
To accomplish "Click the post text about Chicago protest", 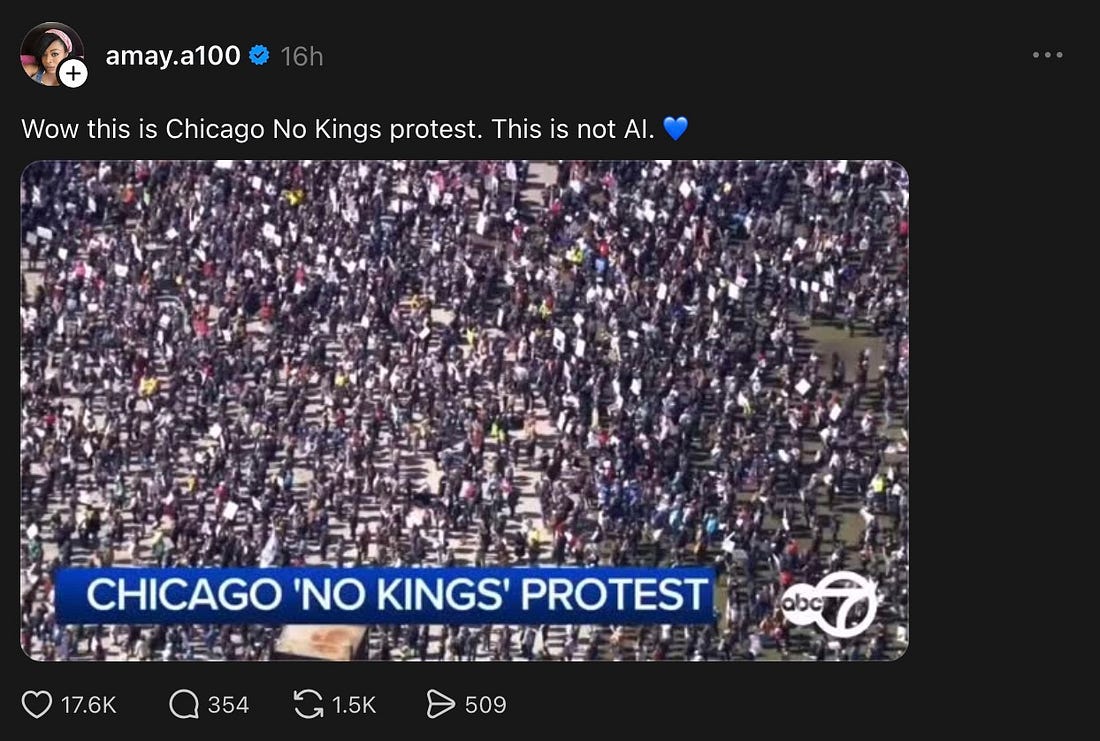I will (x=250, y=129).
